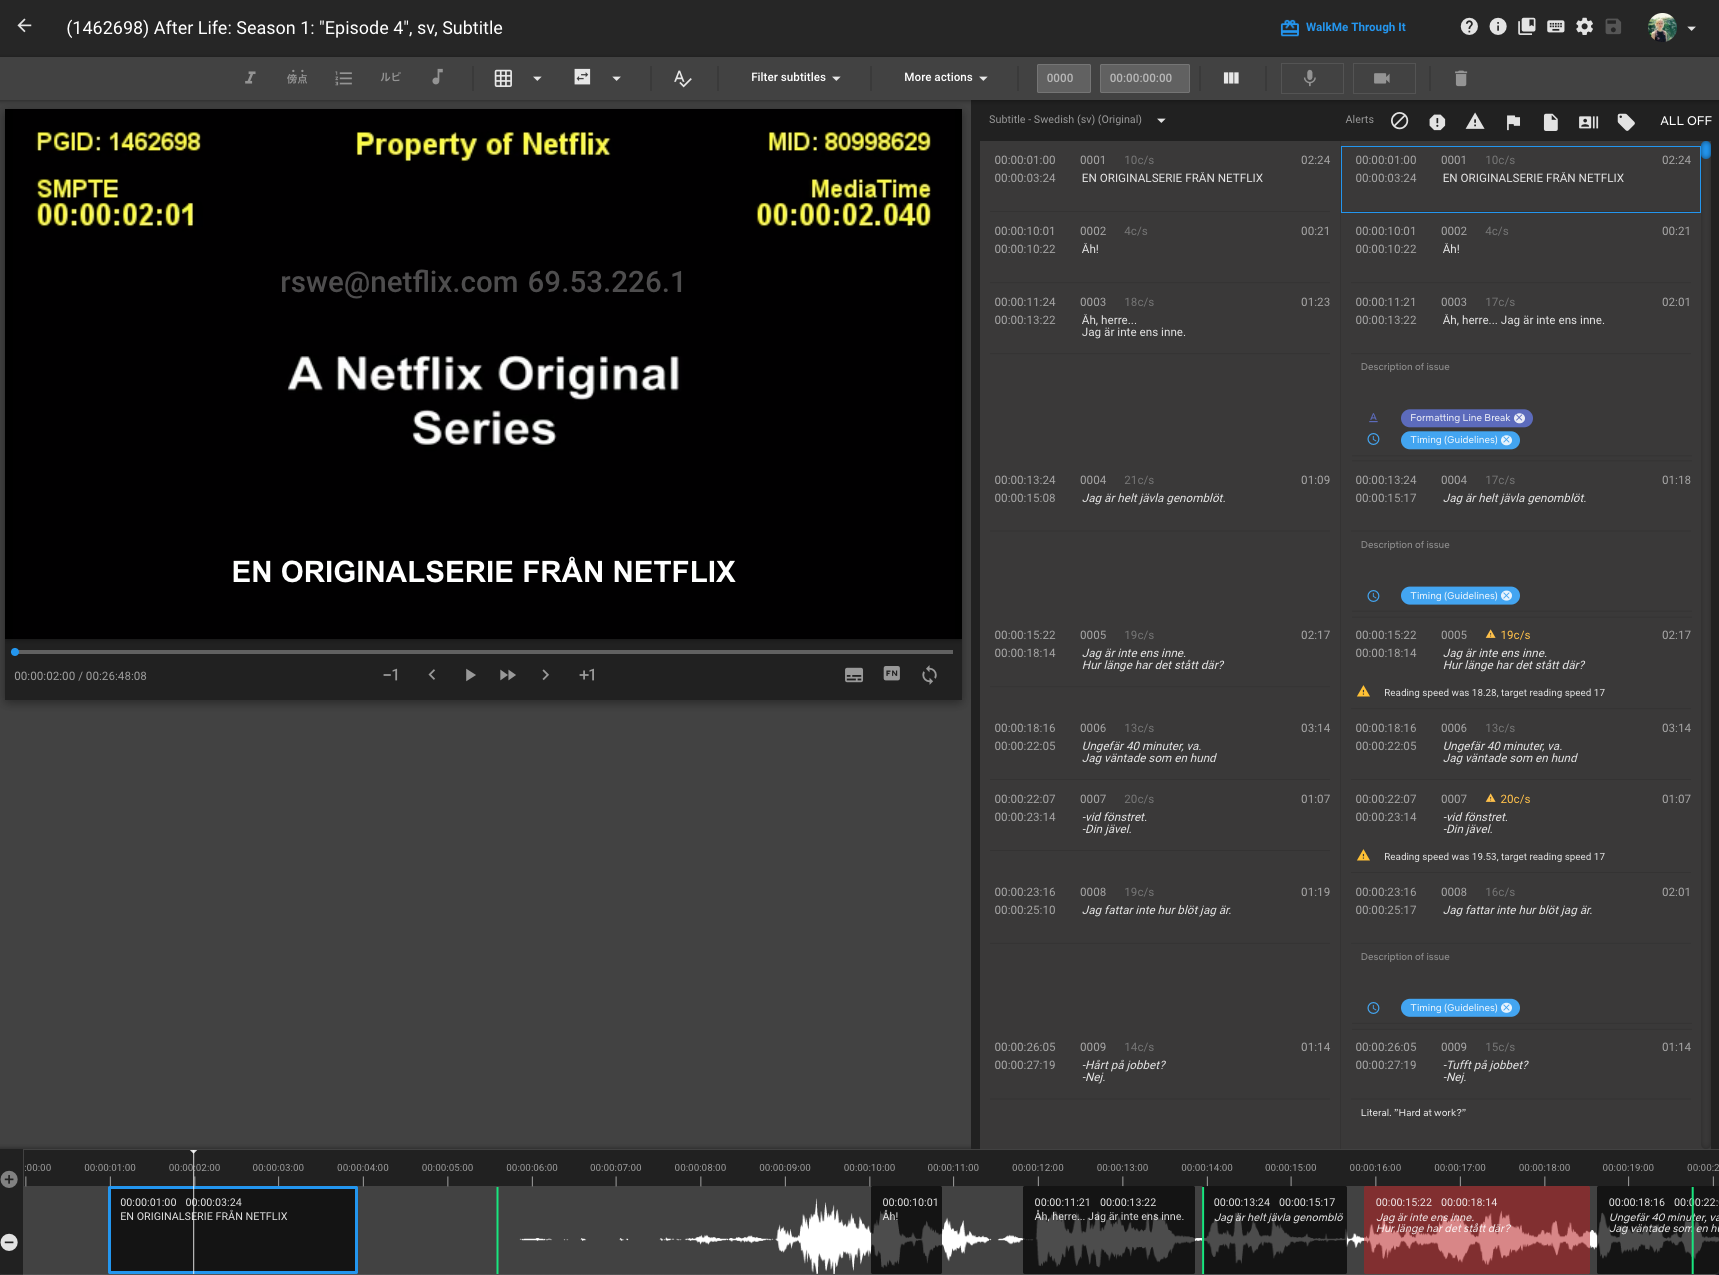The image size is (1719, 1275).
Task: Add ruby text with ルビ icon
Action: pyautogui.click(x=390, y=77)
